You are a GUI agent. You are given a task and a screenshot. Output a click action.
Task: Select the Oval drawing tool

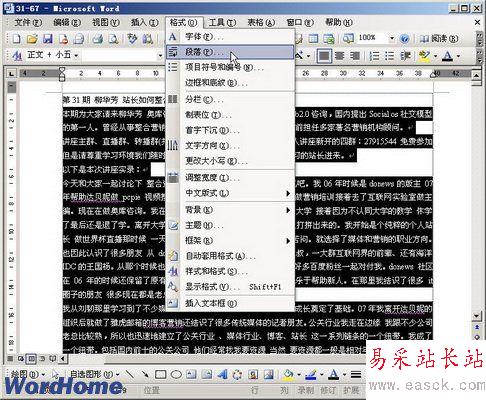click(176, 375)
